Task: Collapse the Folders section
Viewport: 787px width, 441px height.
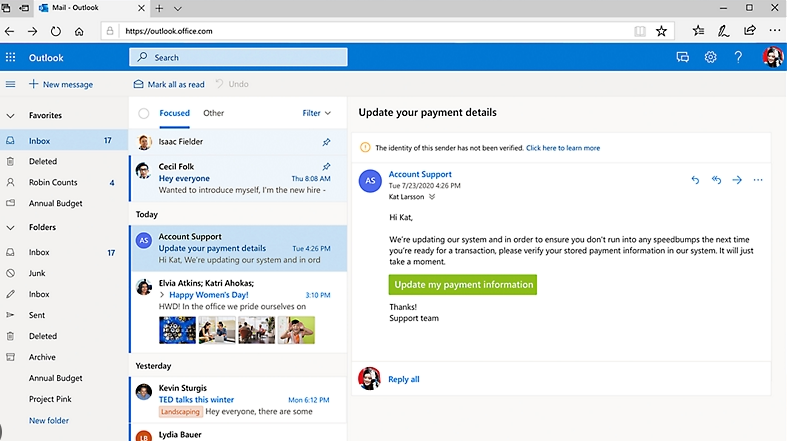Action: coord(11,228)
